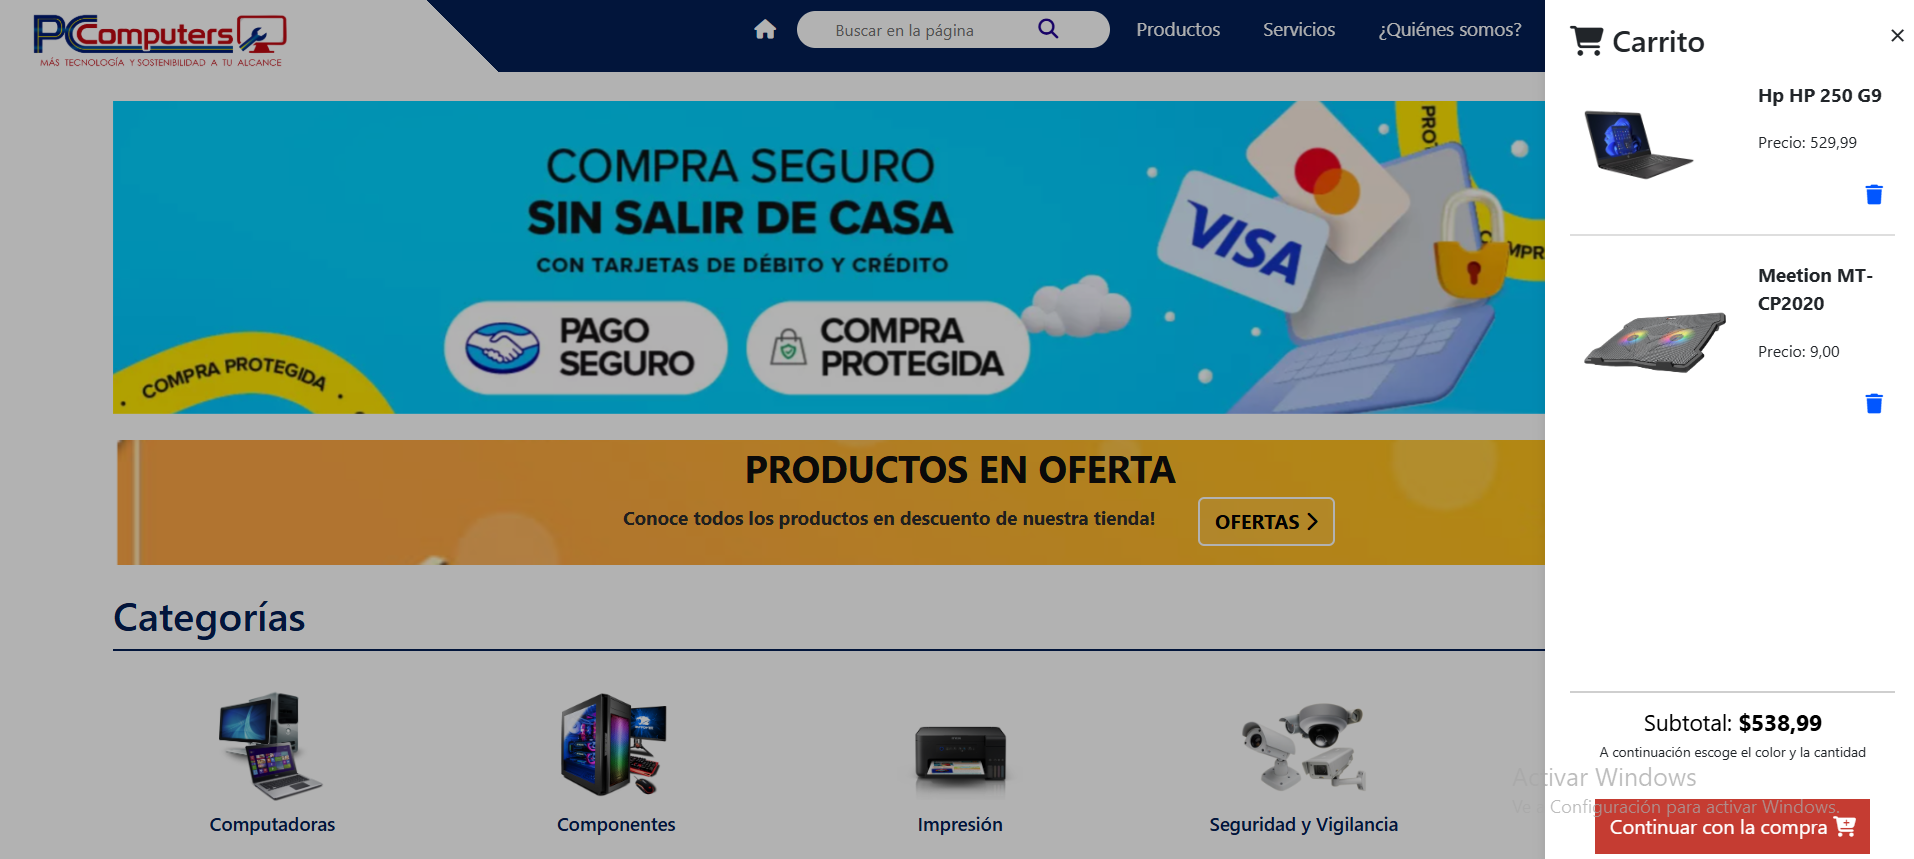Click Continuar con la compra button

pos(1732,826)
